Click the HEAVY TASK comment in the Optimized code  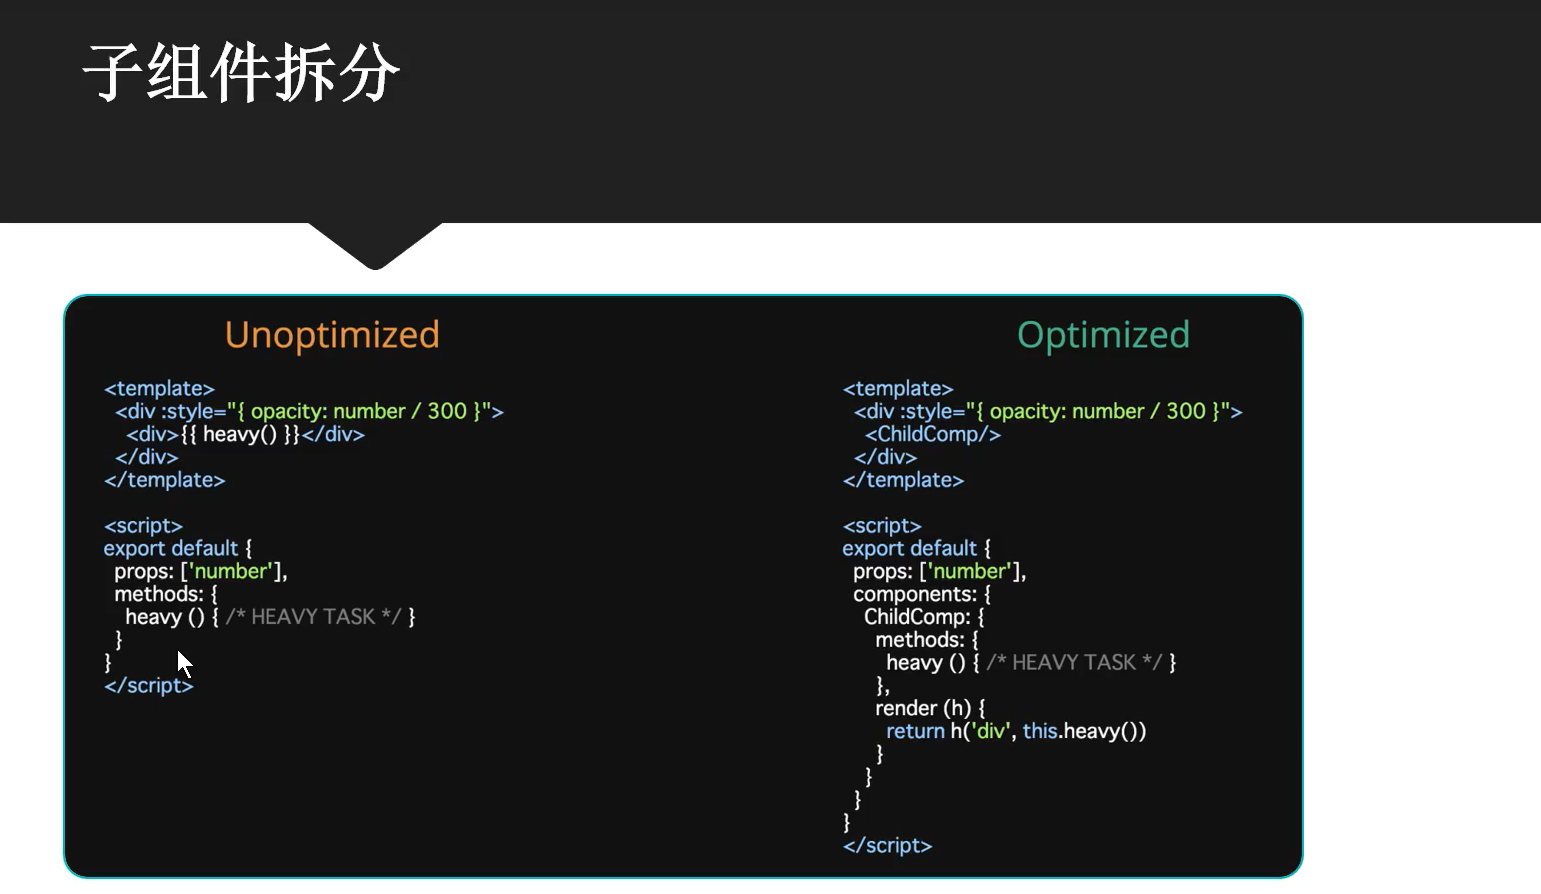[1074, 662]
